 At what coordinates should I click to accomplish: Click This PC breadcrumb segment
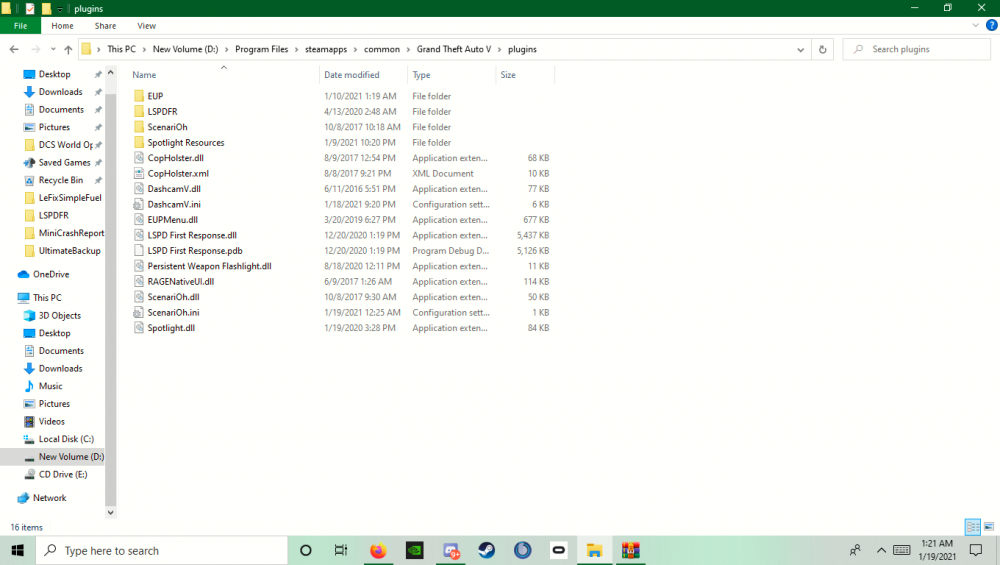pos(121,49)
